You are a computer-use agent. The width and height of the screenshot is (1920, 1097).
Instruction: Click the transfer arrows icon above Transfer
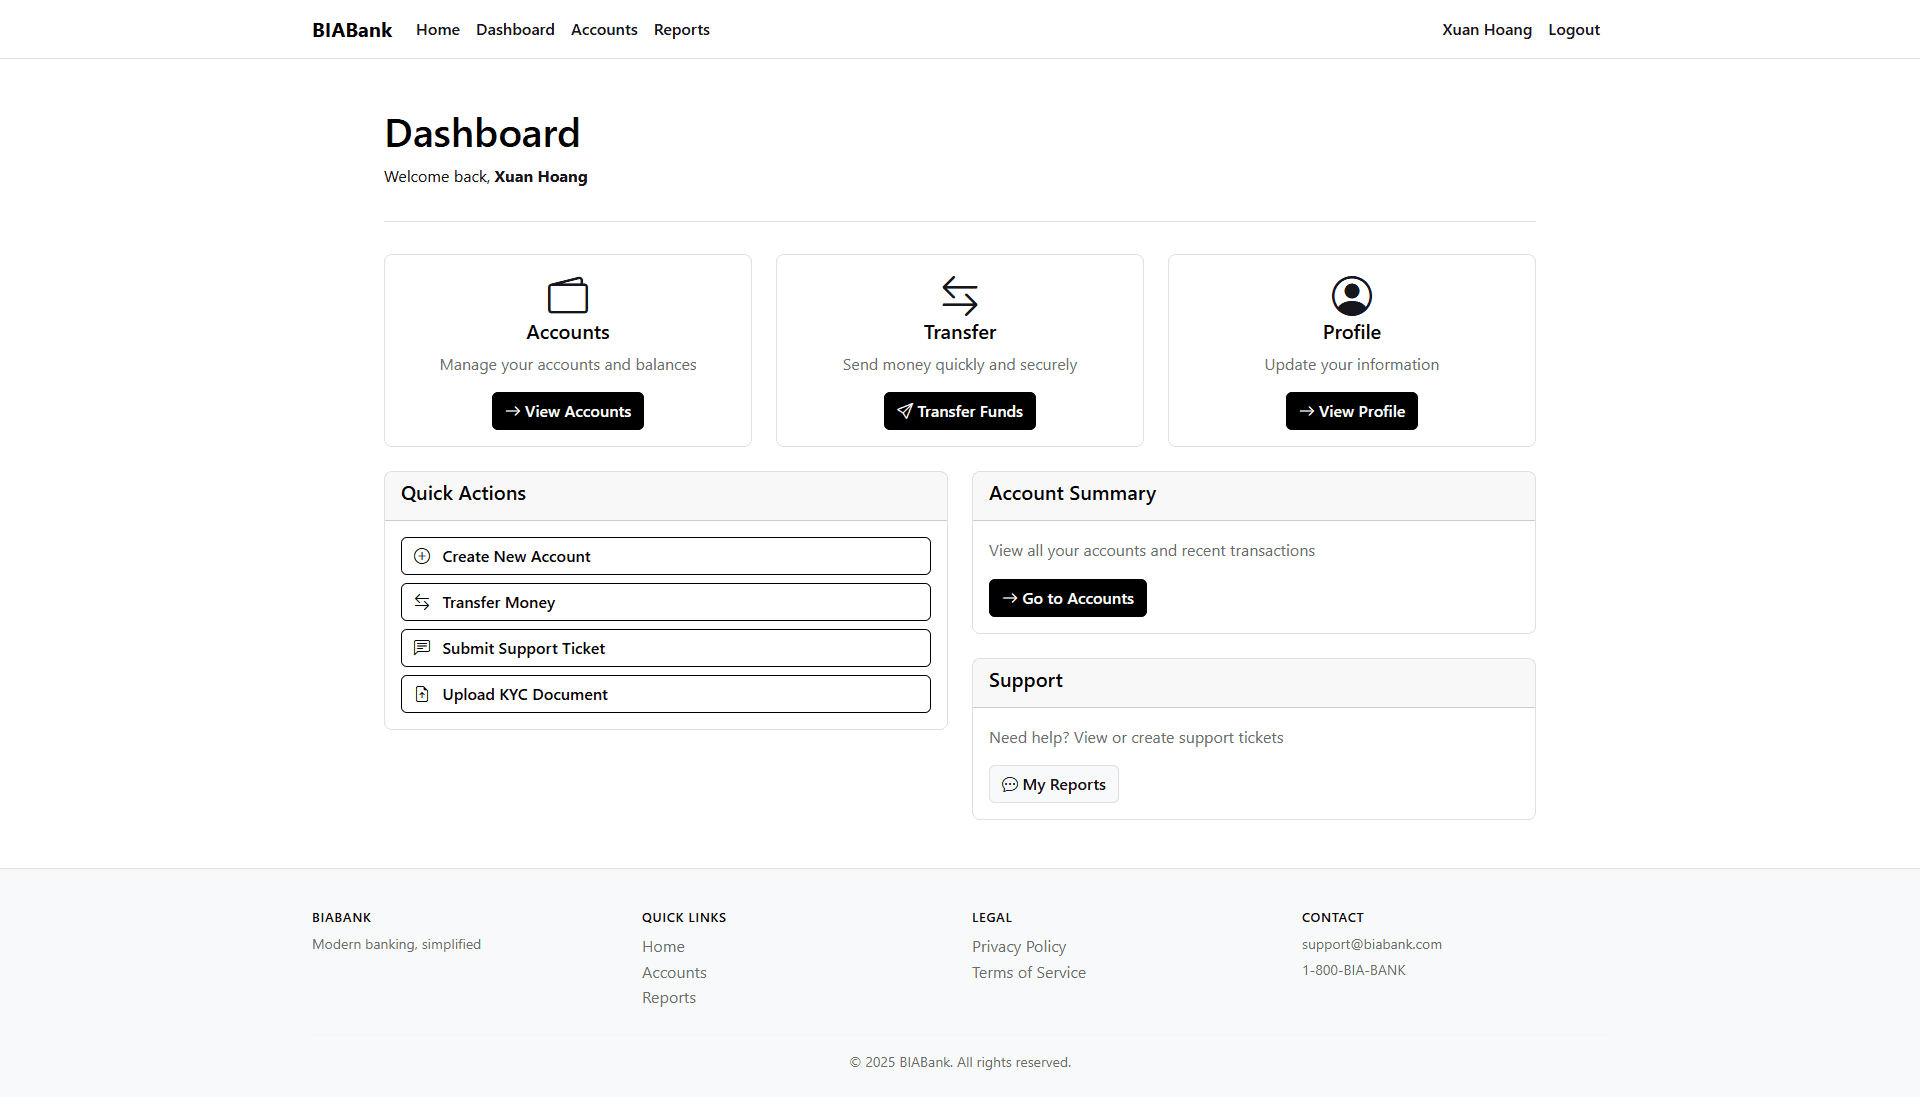tap(959, 295)
